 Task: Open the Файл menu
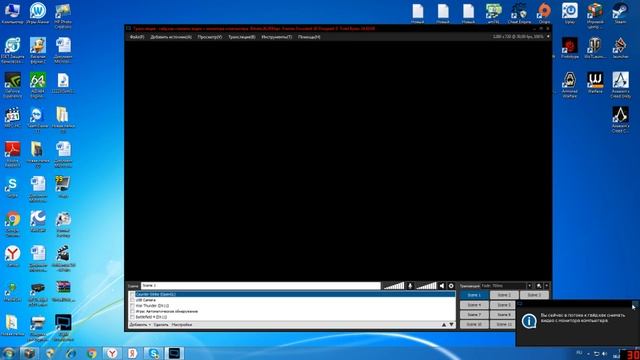[x=137, y=37]
